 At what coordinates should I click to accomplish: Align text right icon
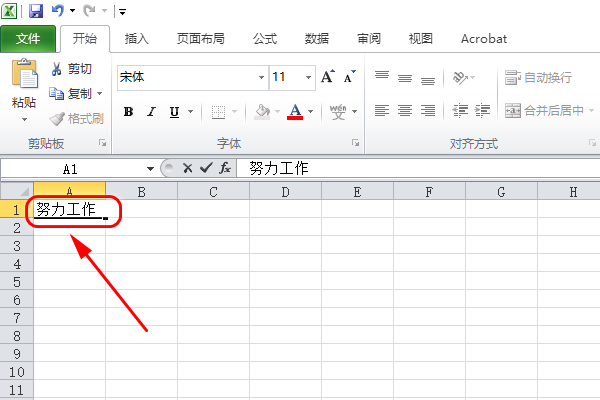[x=428, y=111]
